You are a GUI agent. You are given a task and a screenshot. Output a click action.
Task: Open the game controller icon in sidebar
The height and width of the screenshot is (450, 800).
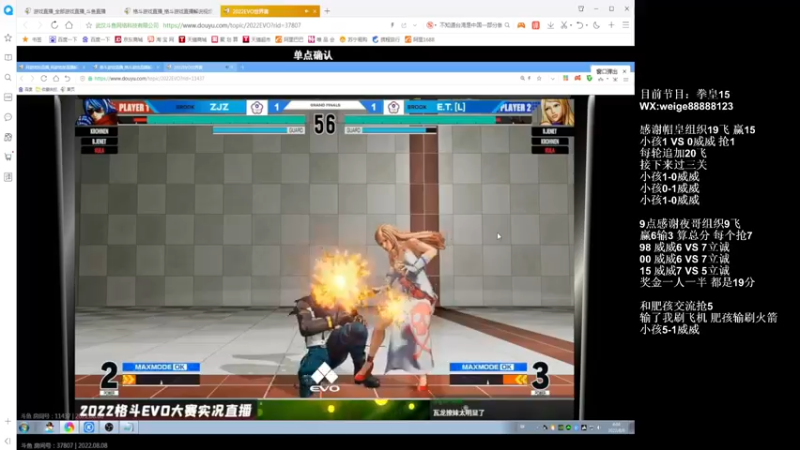(8, 137)
